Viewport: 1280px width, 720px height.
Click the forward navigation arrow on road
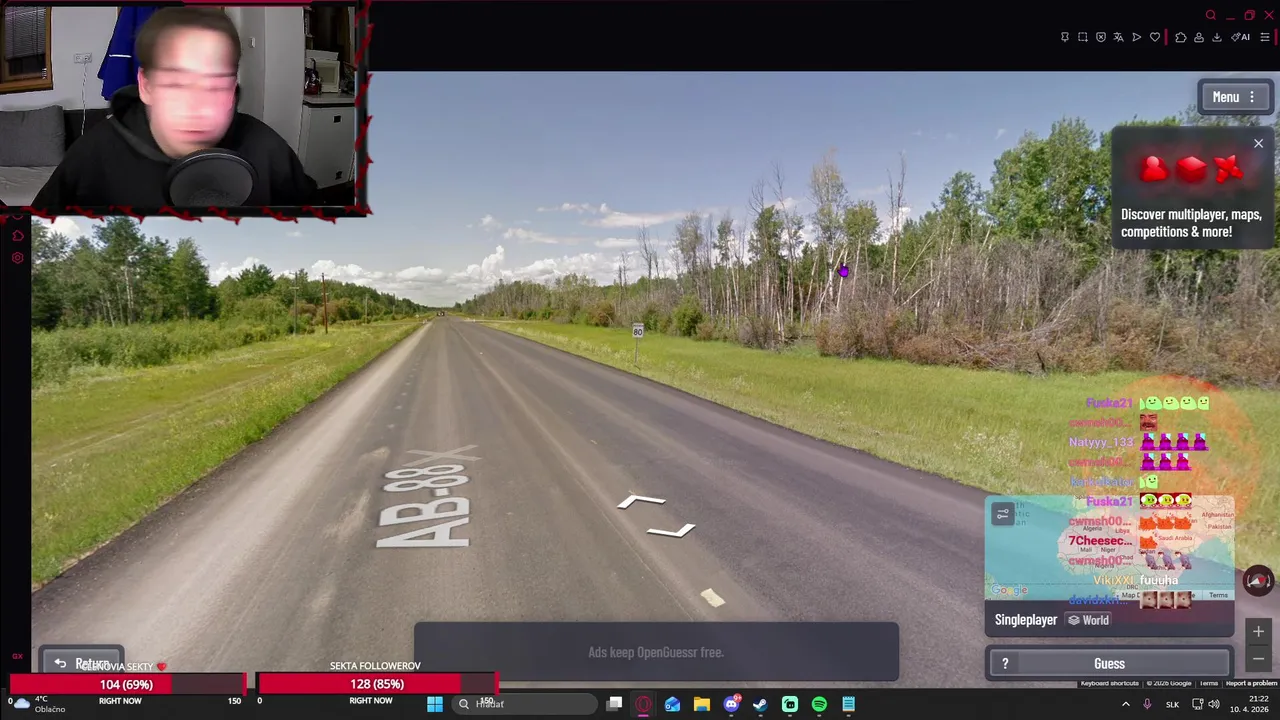pyautogui.click(x=641, y=502)
